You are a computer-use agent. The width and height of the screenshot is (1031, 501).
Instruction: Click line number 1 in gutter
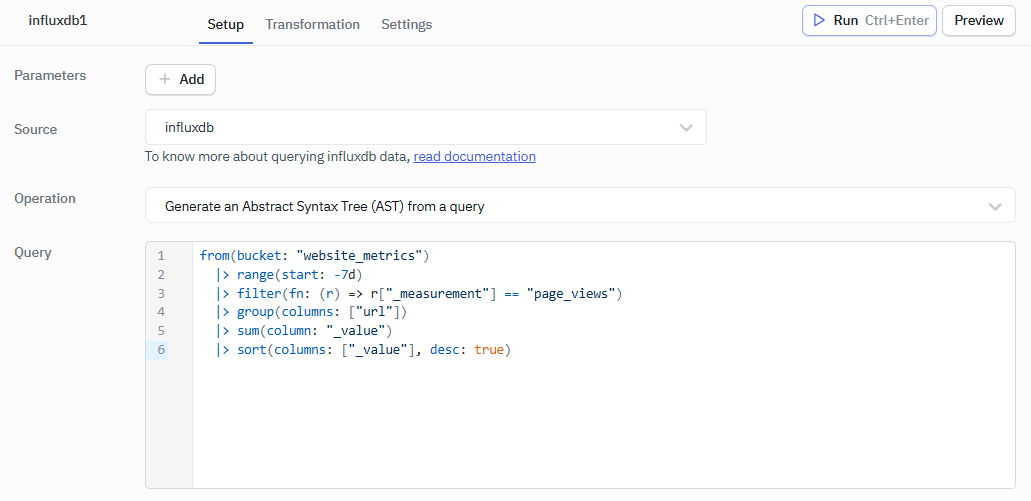pyautogui.click(x=161, y=256)
